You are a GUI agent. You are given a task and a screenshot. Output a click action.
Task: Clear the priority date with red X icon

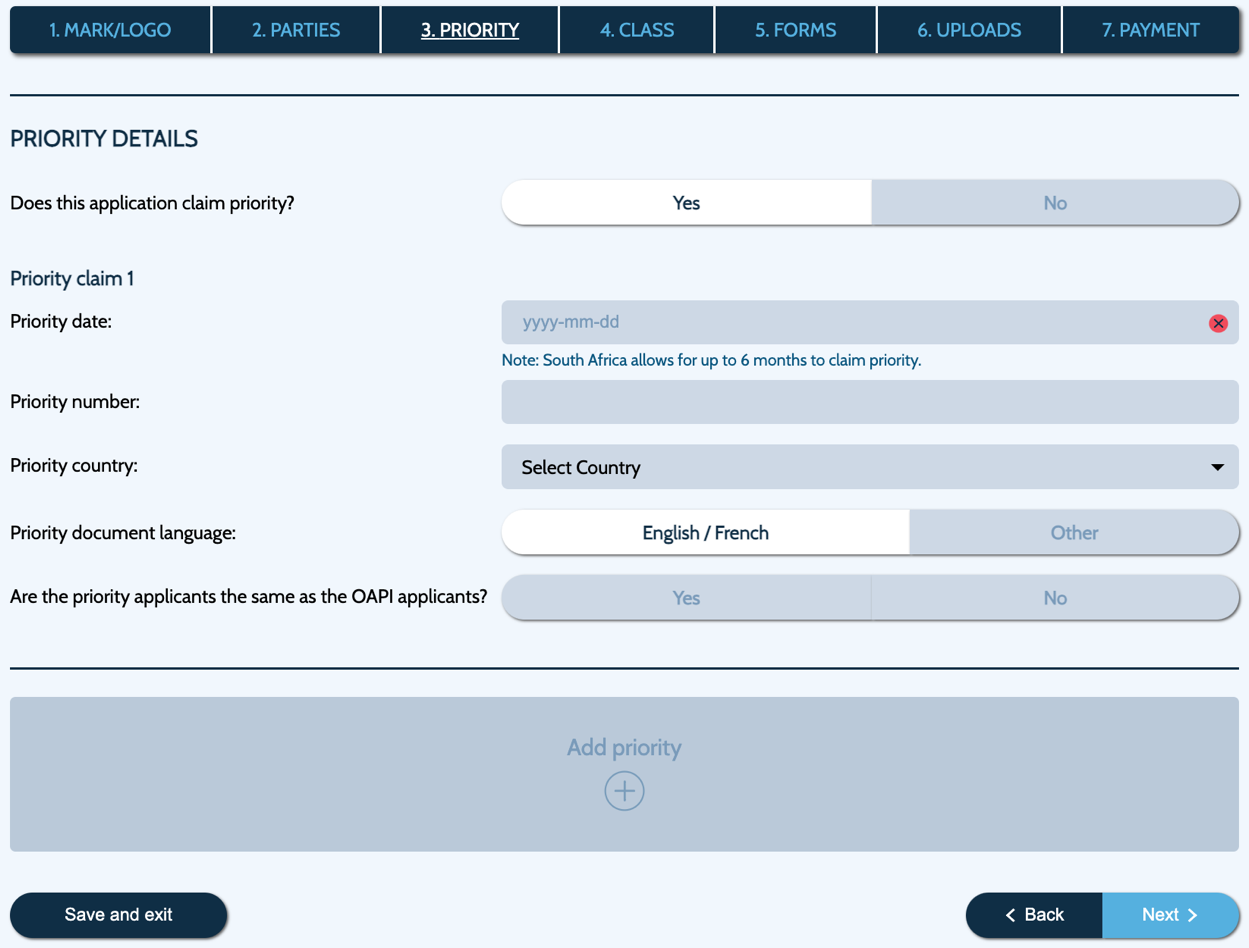coord(1217,323)
